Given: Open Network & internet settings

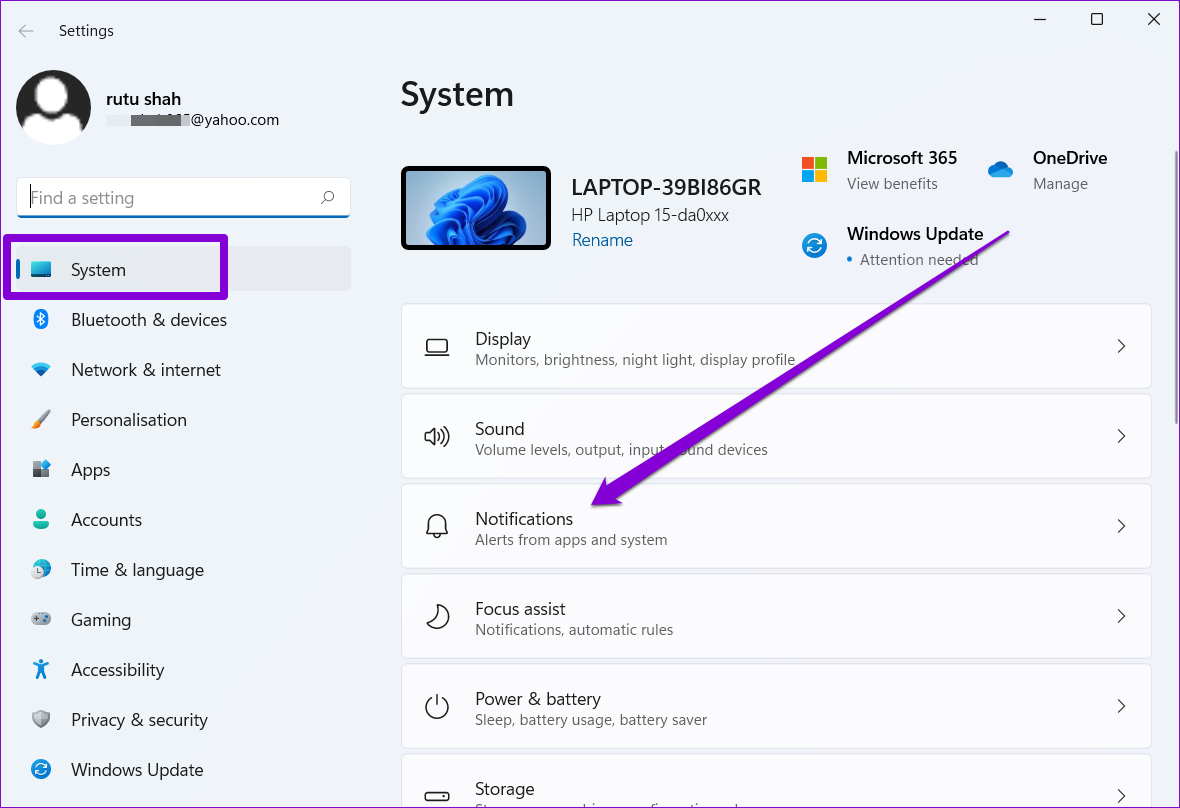Looking at the screenshot, I should point(183,369).
